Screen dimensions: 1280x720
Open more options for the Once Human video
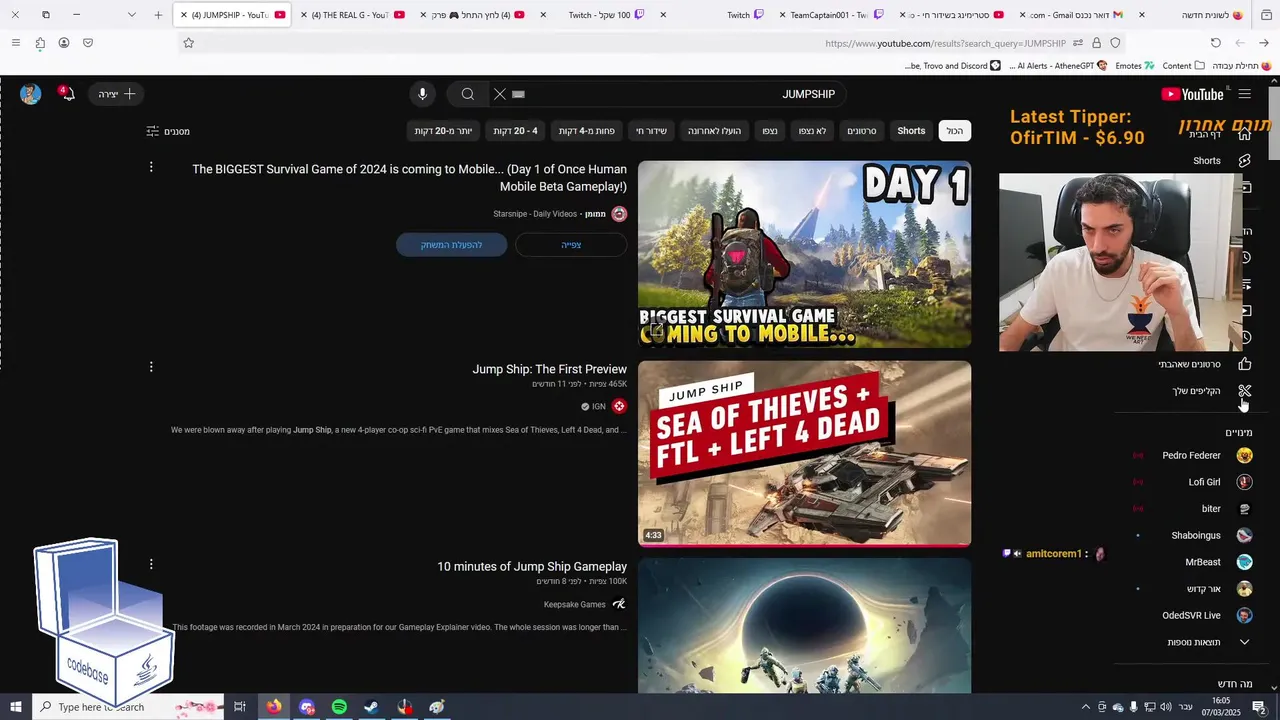[x=151, y=167]
